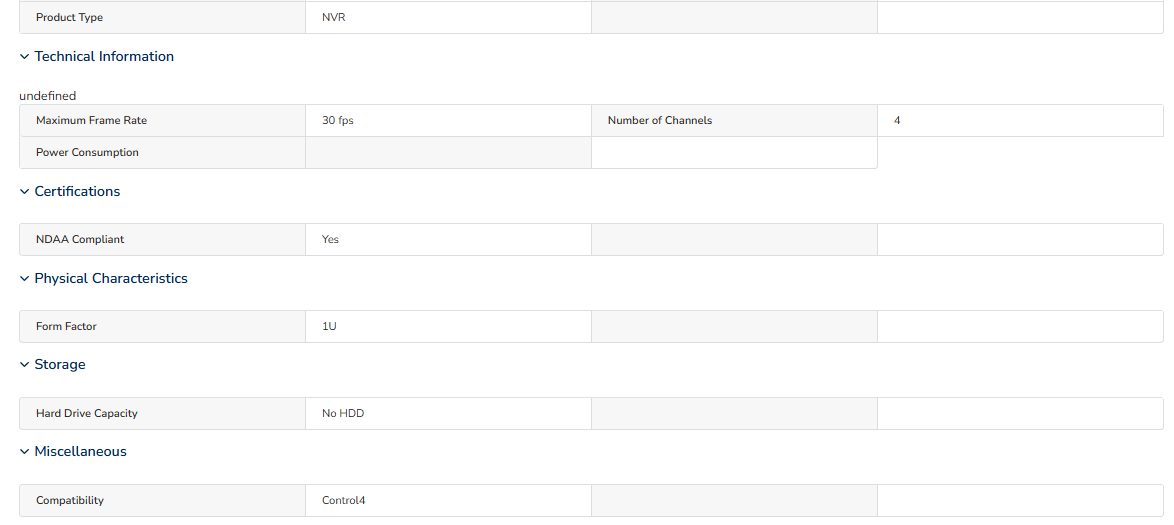Select the NDAA Compliant label cell

162,240
